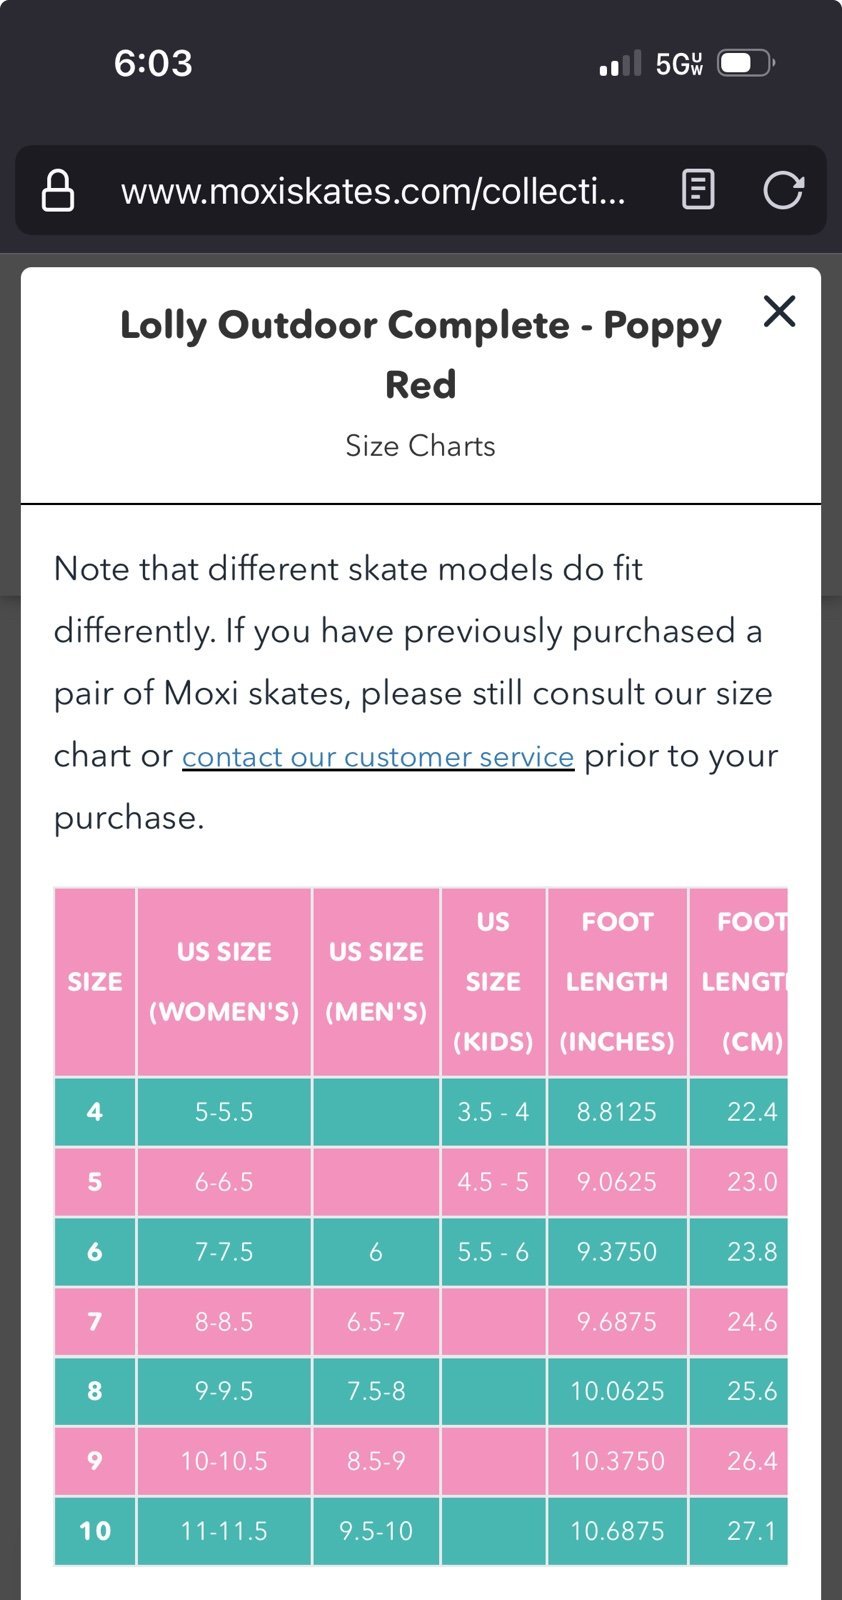Select the kids 4.5 - 5 cell
The height and width of the screenshot is (1600, 842).
coord(493,1182)
